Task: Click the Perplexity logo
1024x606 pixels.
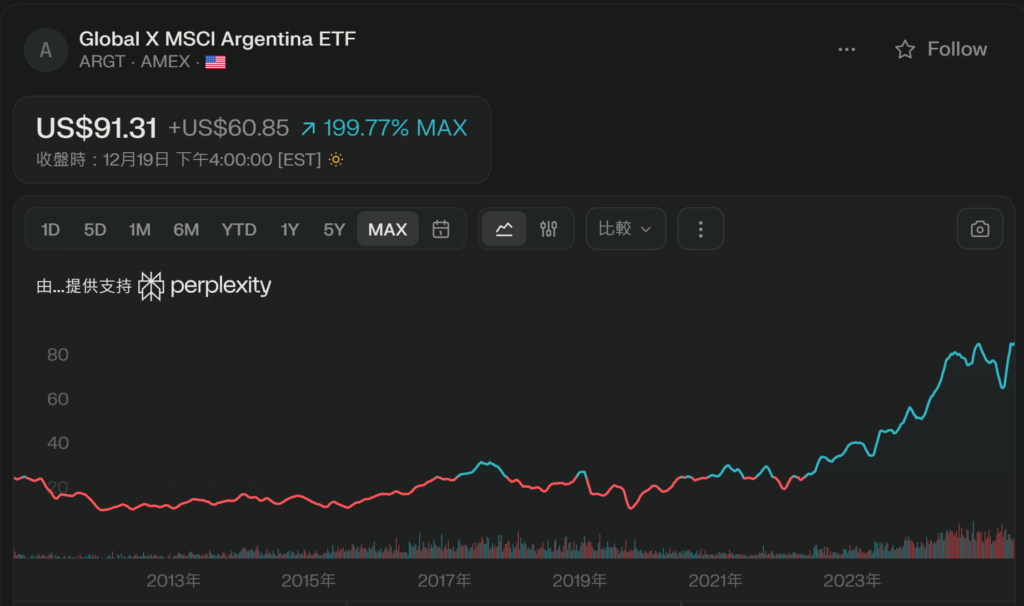Action: (205, 286)
